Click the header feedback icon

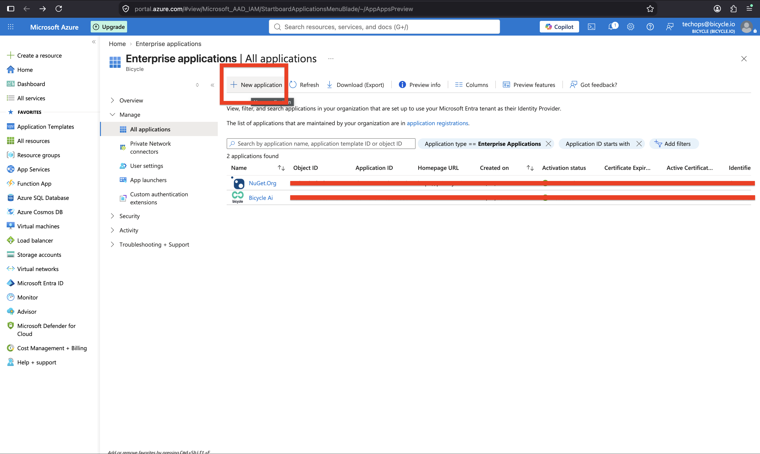[x=669, y=27]
